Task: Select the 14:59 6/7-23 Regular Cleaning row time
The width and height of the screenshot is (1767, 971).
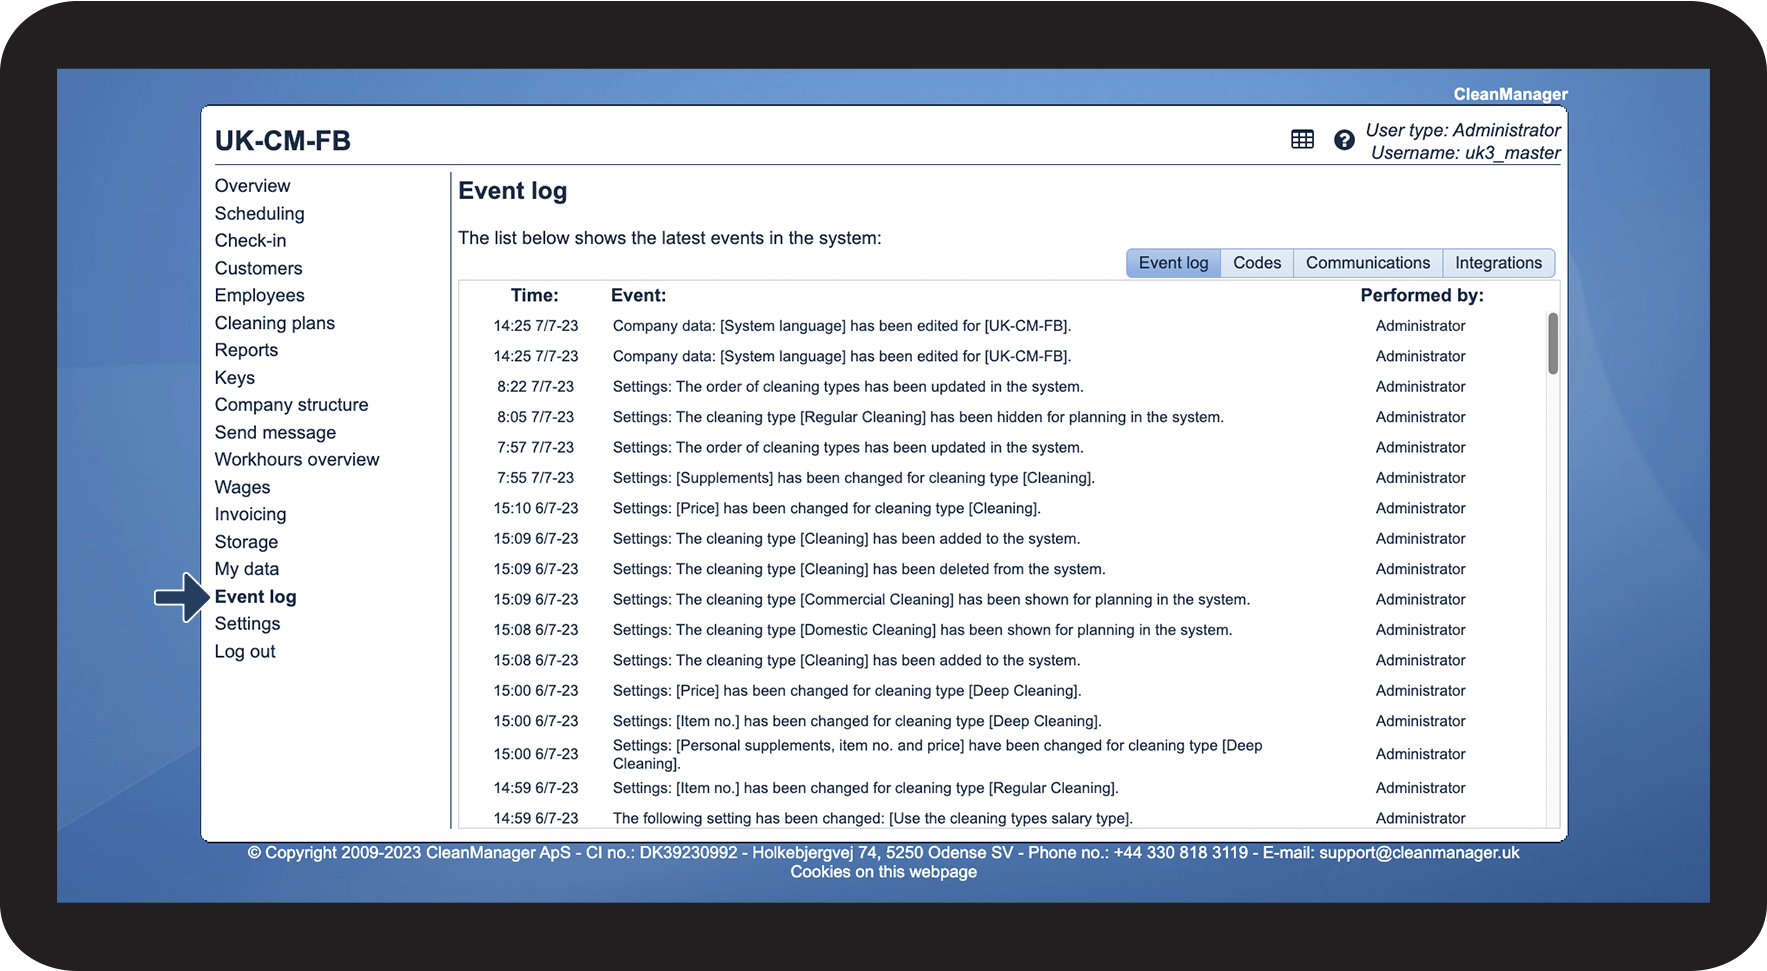Action: 535,788
